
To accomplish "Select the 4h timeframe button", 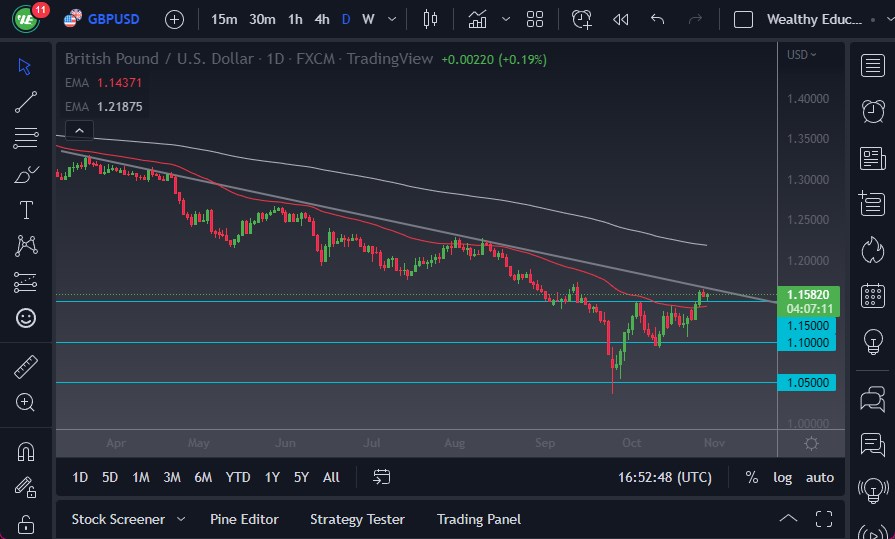I will coord(321,19).
